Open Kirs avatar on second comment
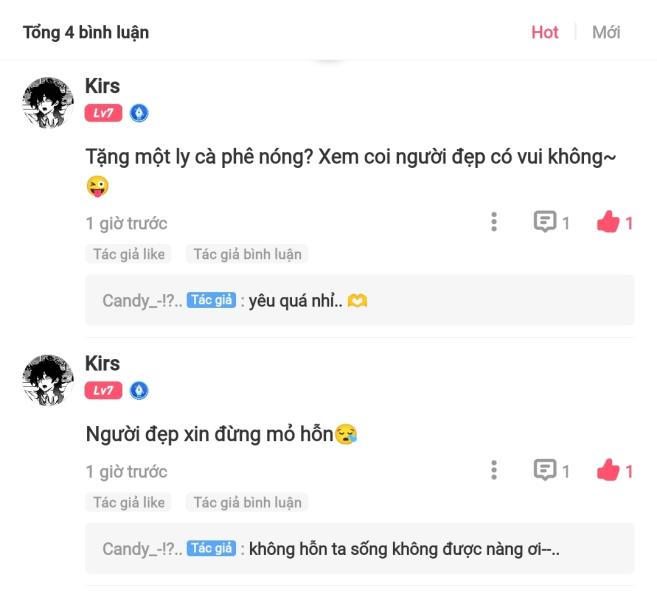Image resolution: width=657 pixels, height=600 pixels. tap(48, 380)
